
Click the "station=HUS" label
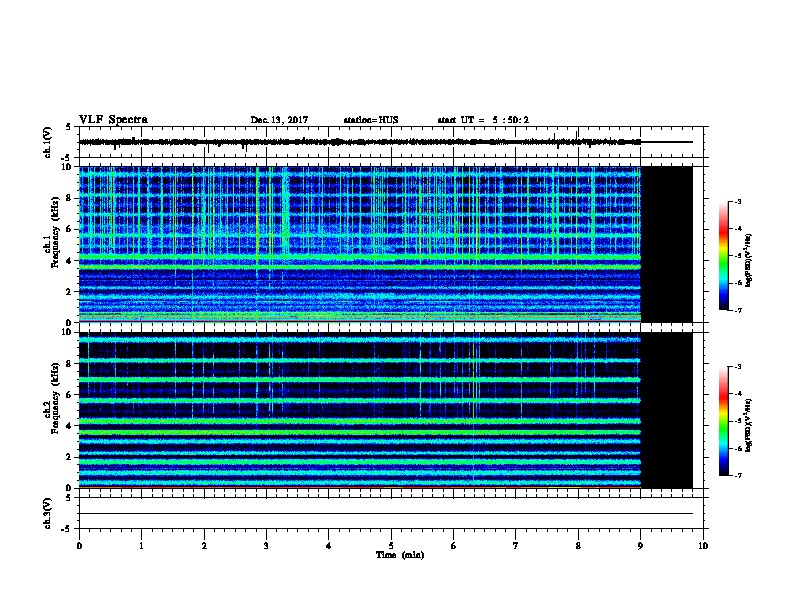pyautogui.click(x=371, y=120)
